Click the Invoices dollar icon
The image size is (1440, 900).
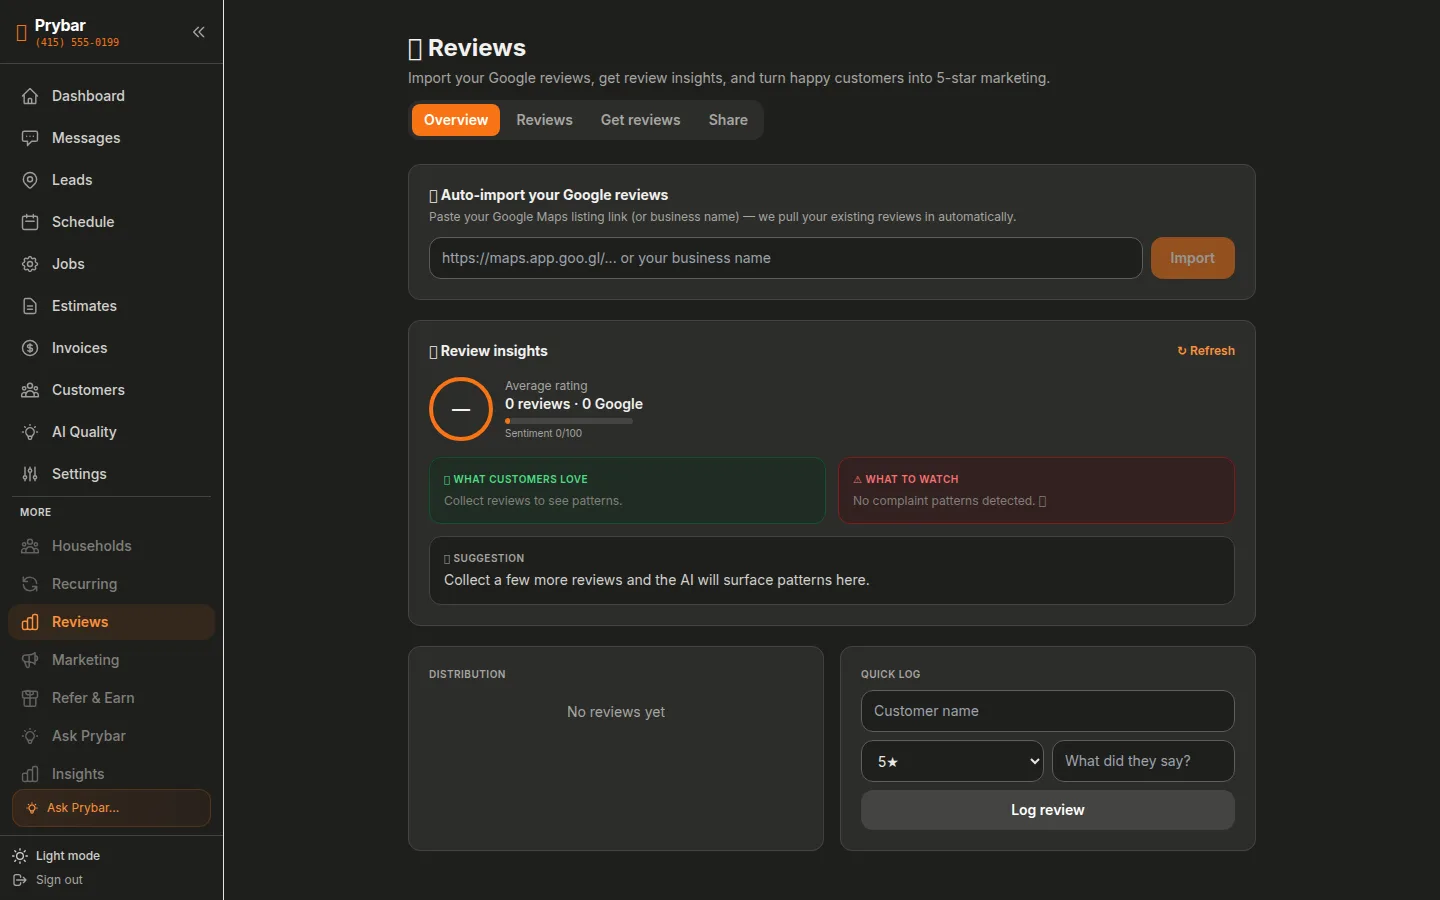(x=30, y=348)
